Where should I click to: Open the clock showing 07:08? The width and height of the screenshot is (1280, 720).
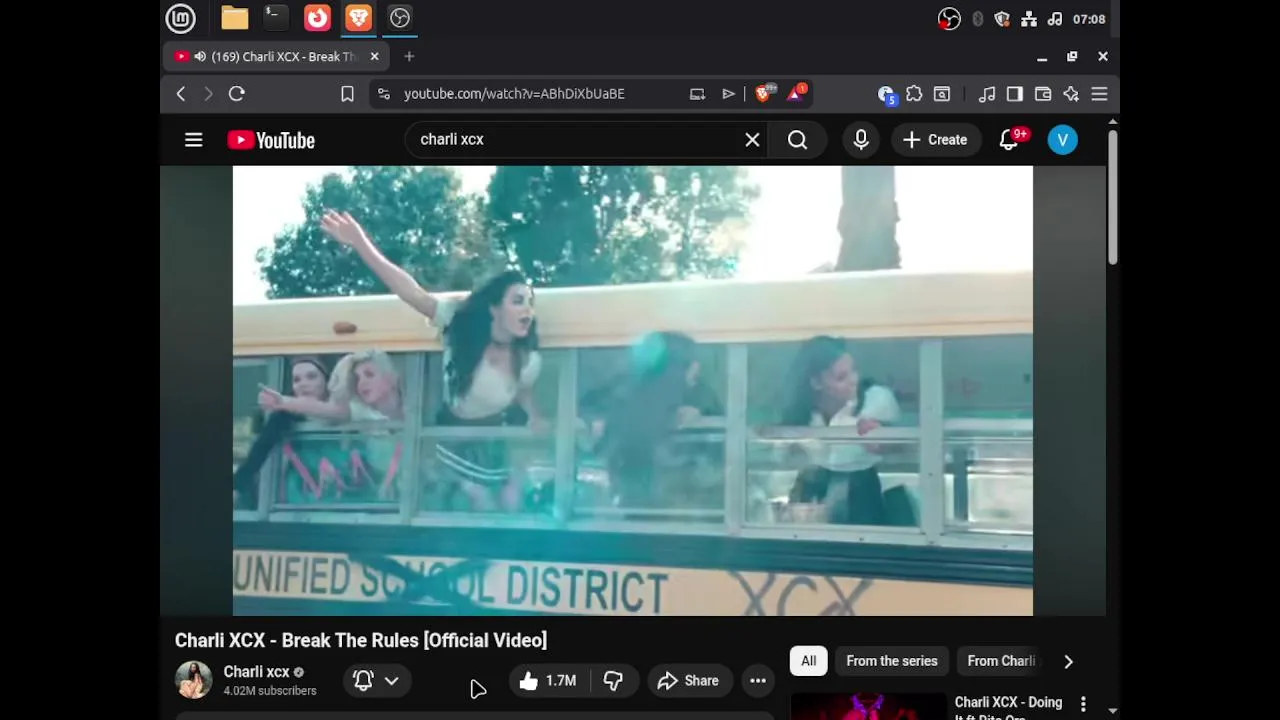(1089, 19)
